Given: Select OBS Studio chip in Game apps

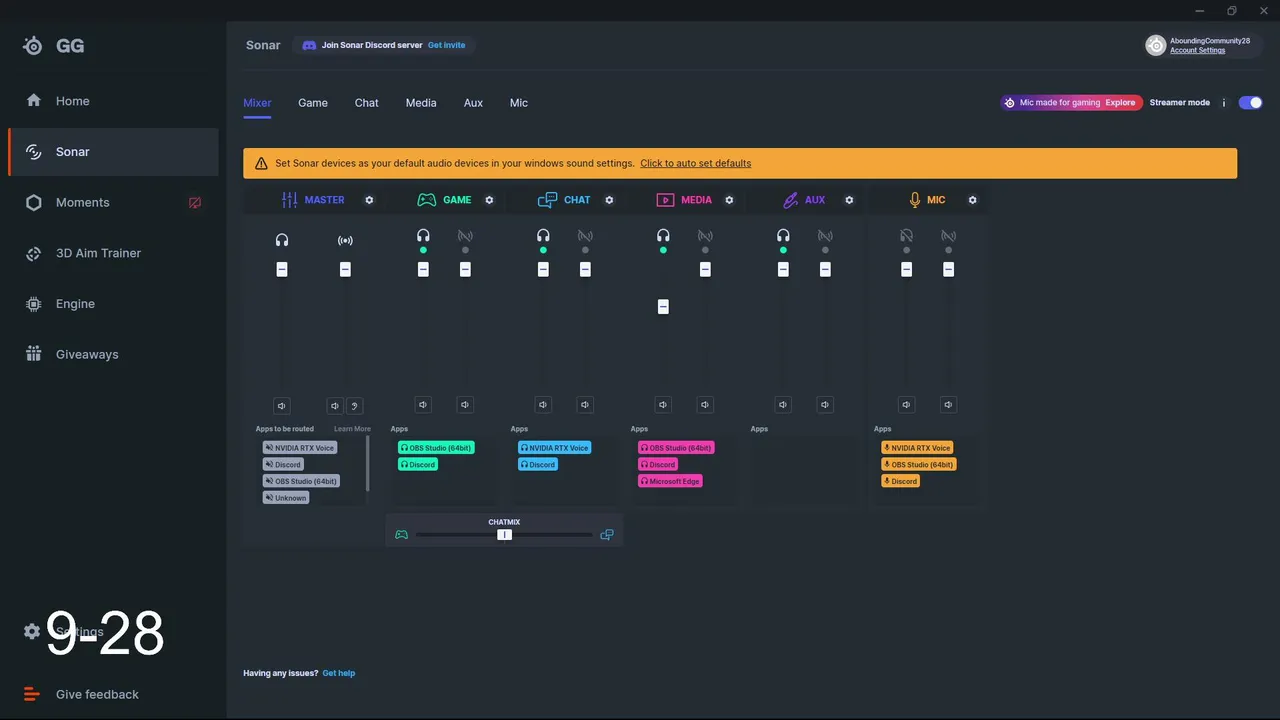Looking at the screenshot, I should coord(436,448).
